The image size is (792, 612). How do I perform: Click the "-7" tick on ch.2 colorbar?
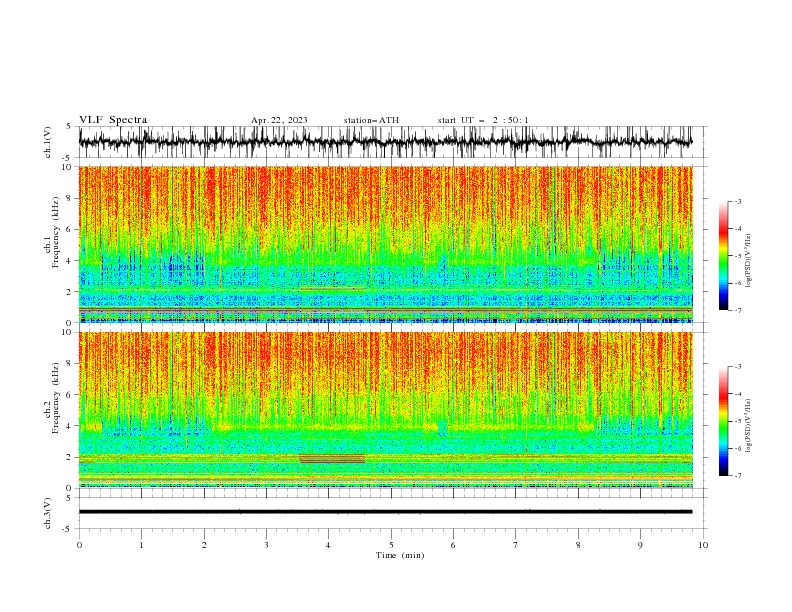[737, 475]
